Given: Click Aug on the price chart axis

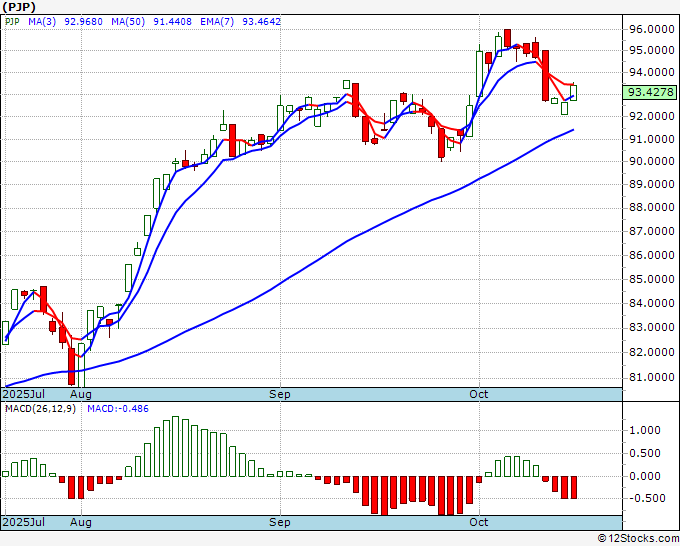Looking at the screenshot, I should 81,394.
